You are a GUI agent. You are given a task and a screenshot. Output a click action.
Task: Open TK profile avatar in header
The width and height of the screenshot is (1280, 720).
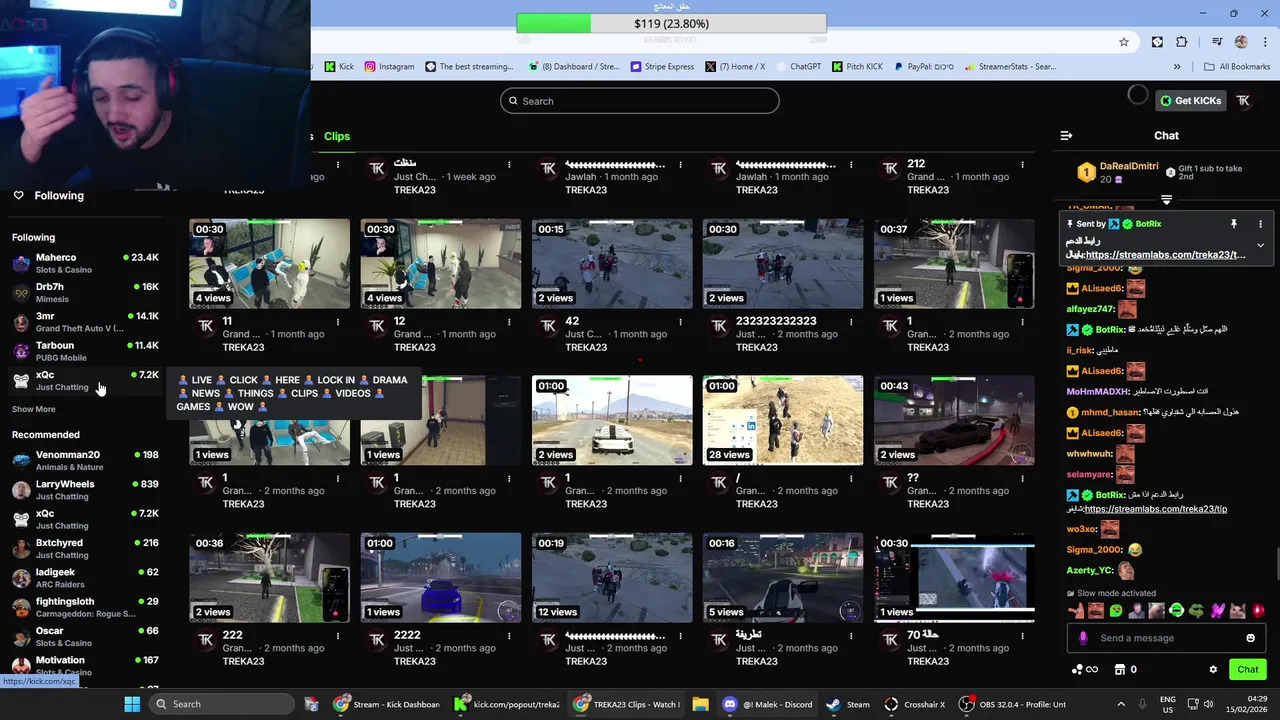pyautogui.click(x=1243, y=100)
